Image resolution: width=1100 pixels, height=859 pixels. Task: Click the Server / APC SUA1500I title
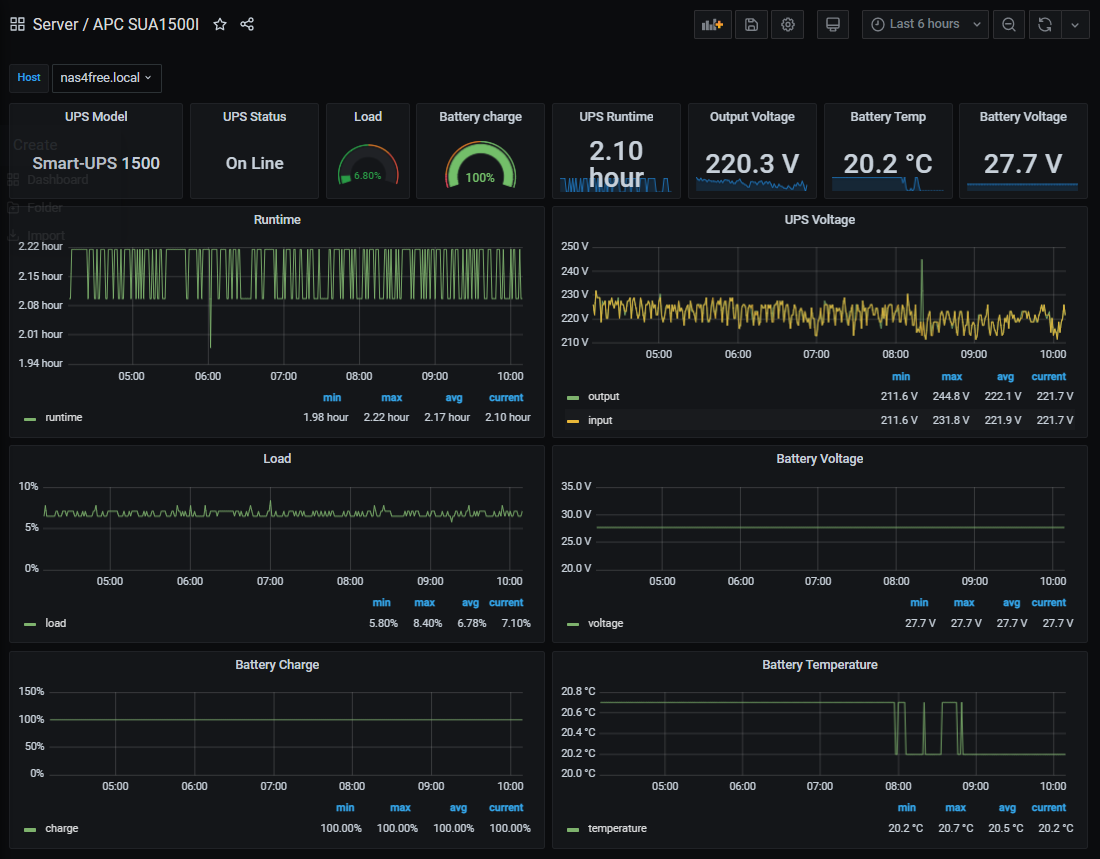(x=116, y=25)
